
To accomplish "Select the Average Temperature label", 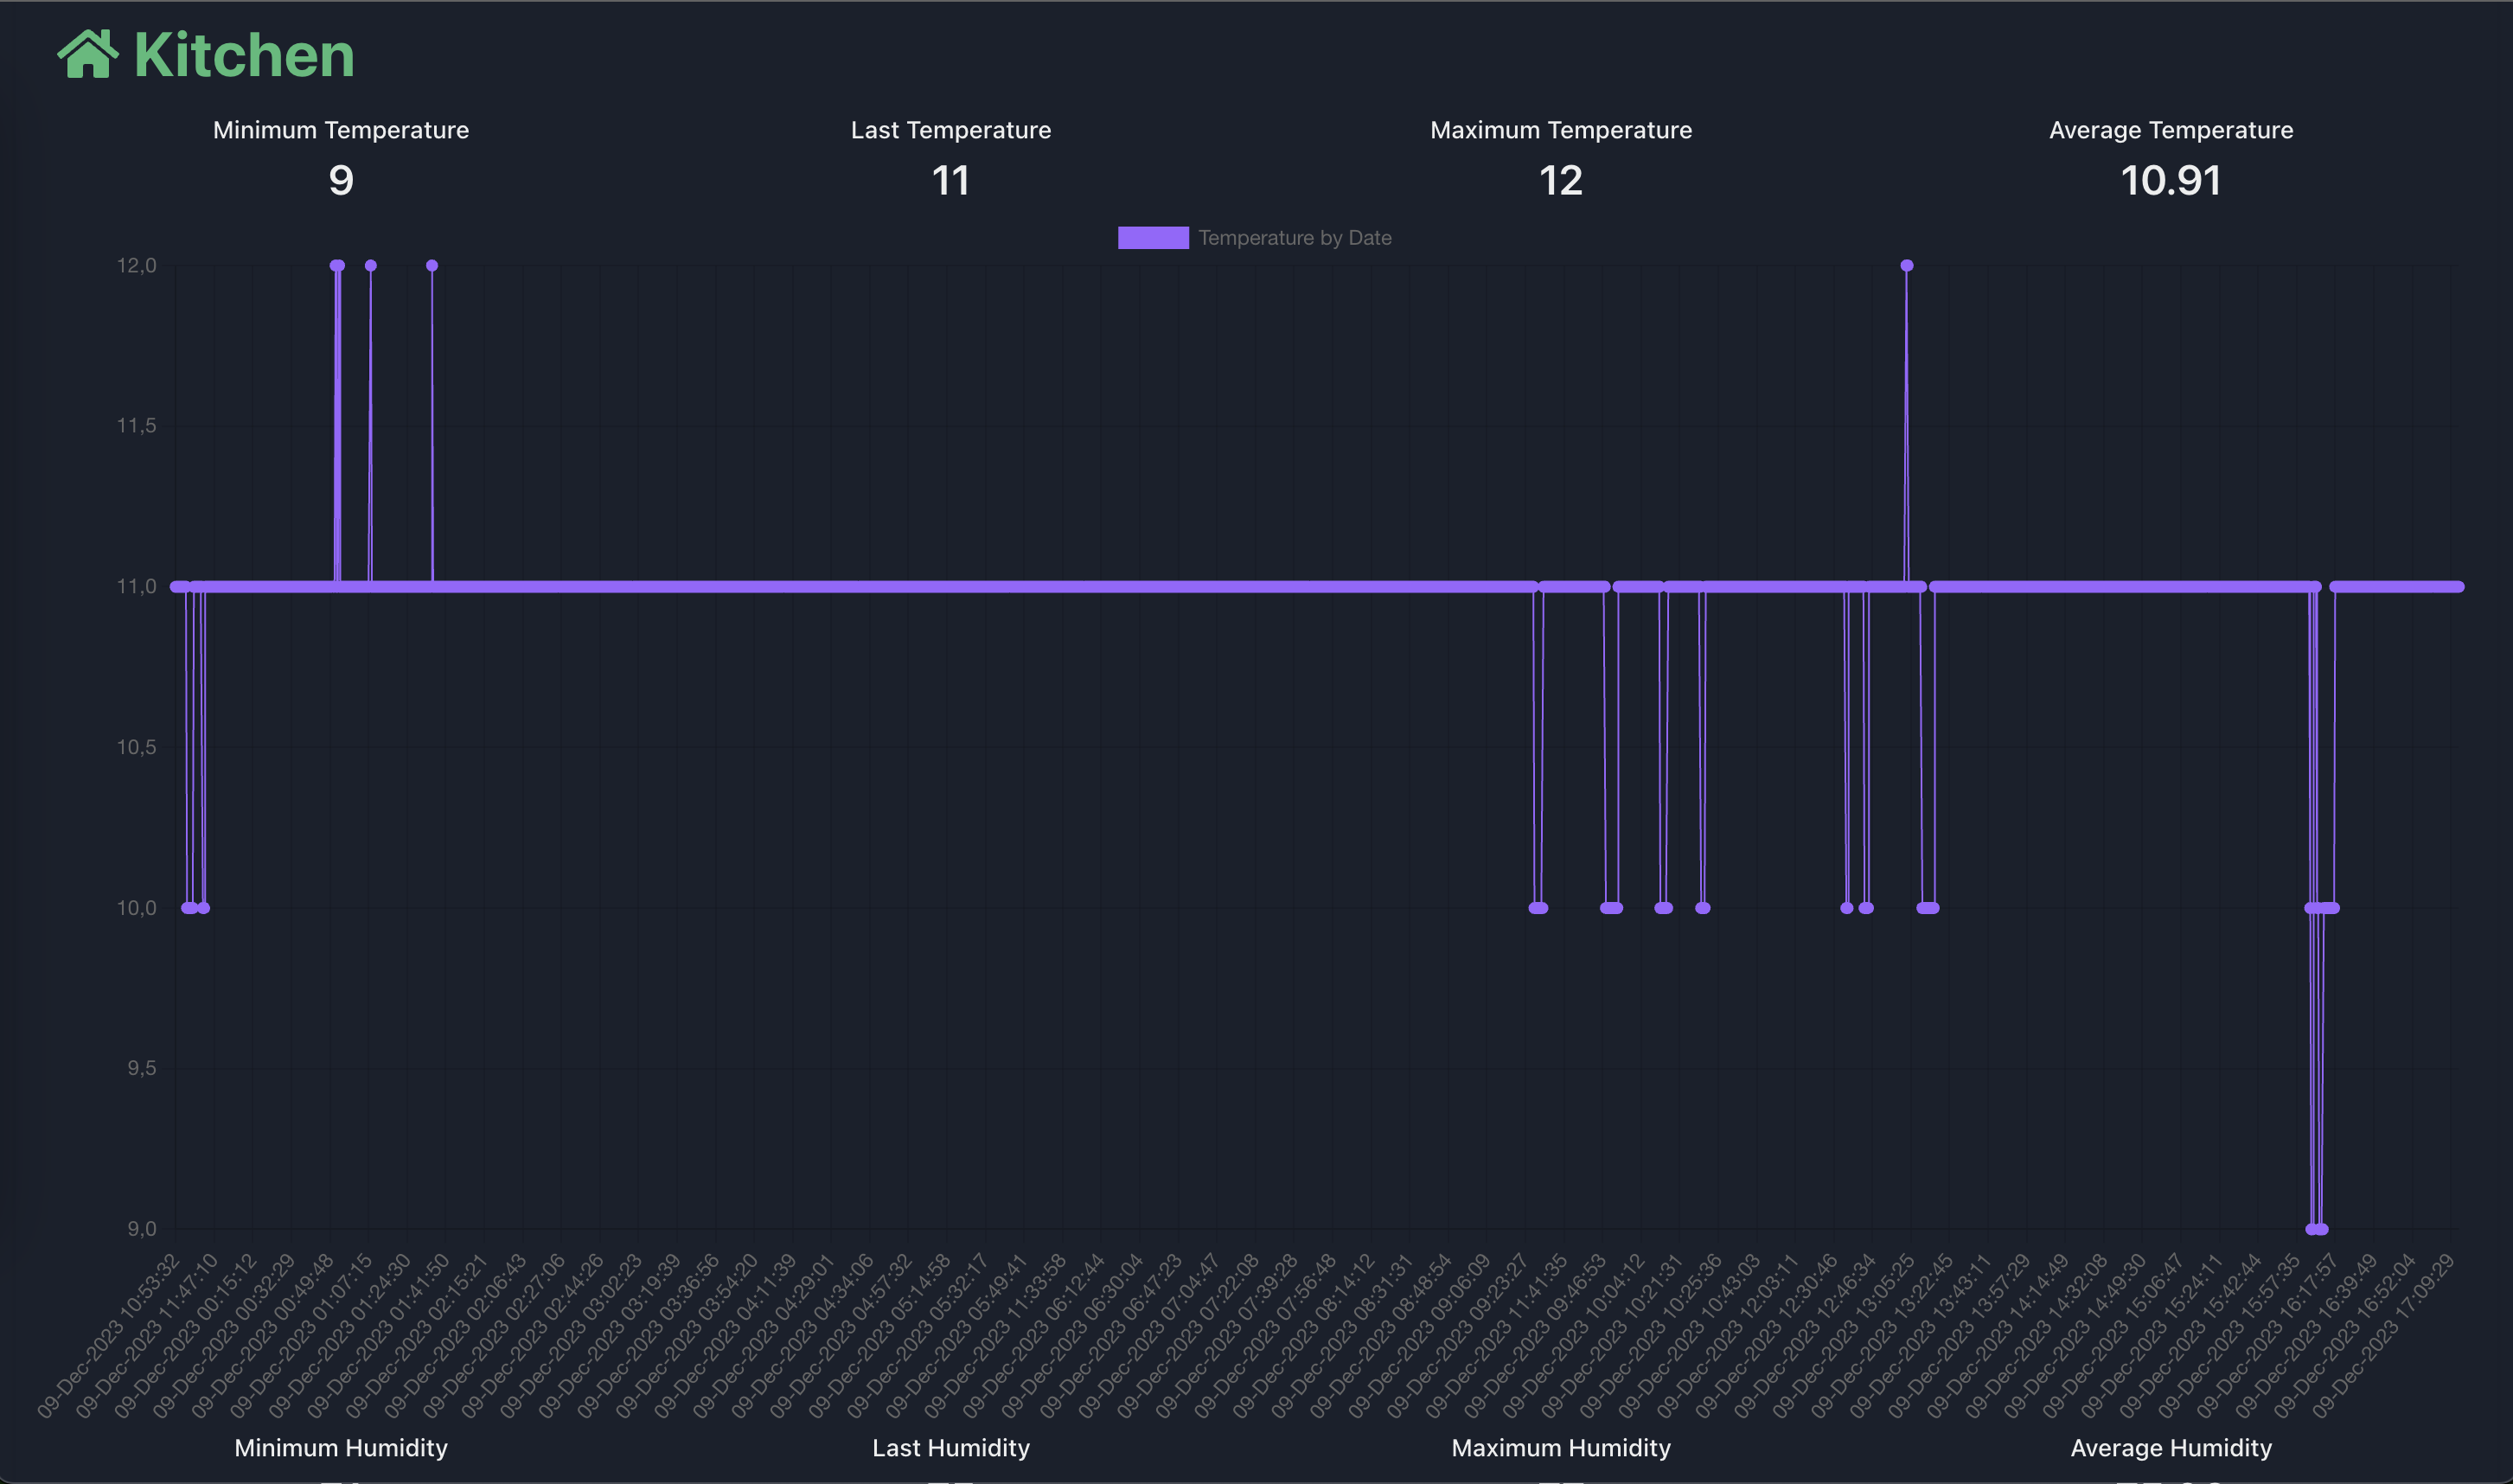I will pos(2170,130).
